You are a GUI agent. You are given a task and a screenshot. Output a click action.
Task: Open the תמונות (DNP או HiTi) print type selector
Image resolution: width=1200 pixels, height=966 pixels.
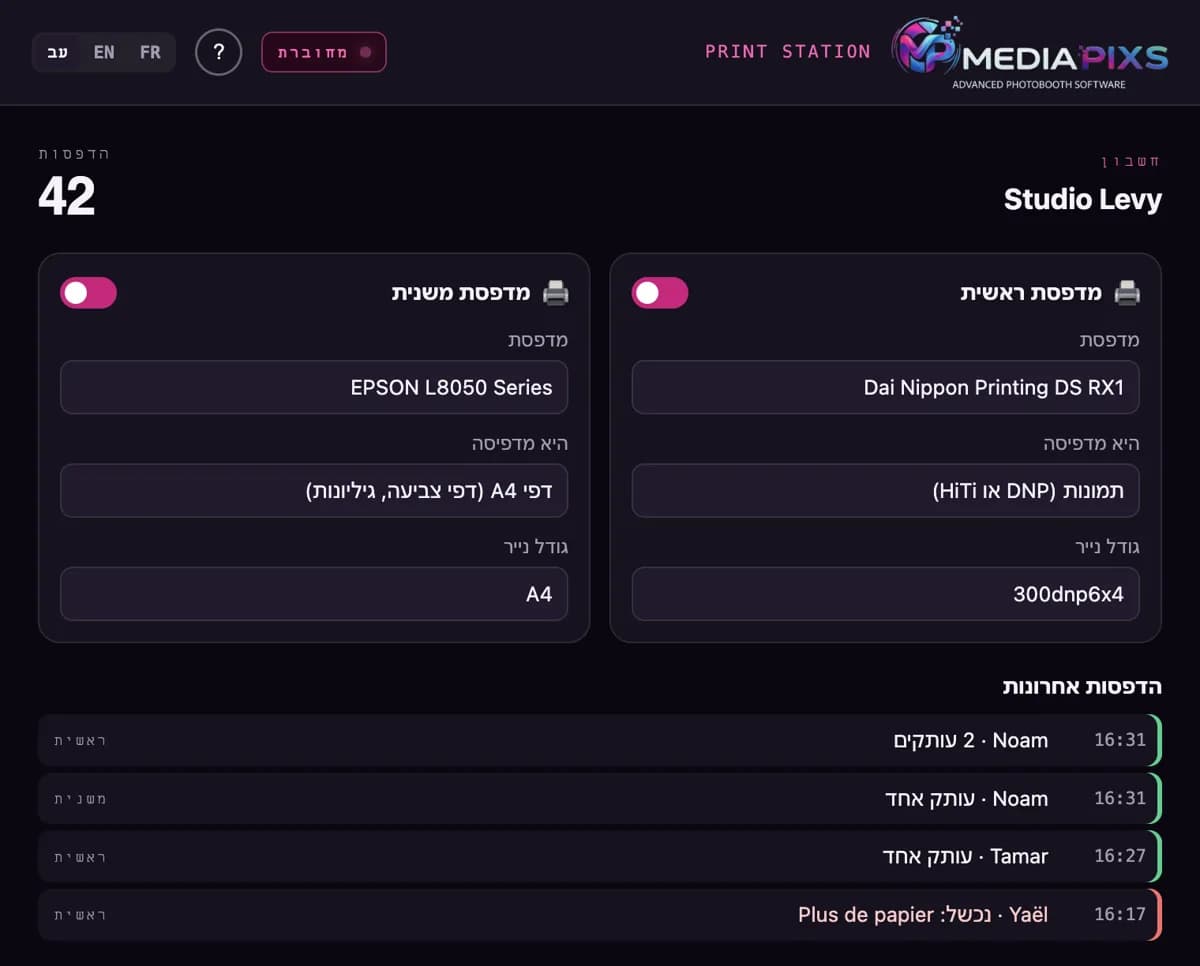pos(885,491)
